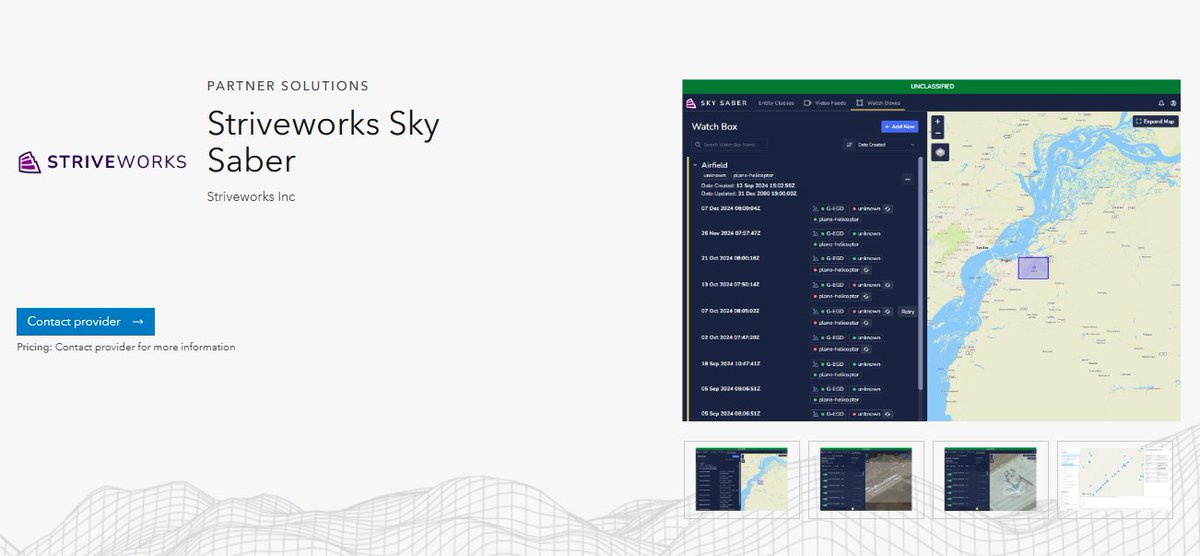The height and width of the screenshot is (556, 1200).
Task: Select the 07 Dec 2024 08:09:04Z entry
Action: pos(731,208)
